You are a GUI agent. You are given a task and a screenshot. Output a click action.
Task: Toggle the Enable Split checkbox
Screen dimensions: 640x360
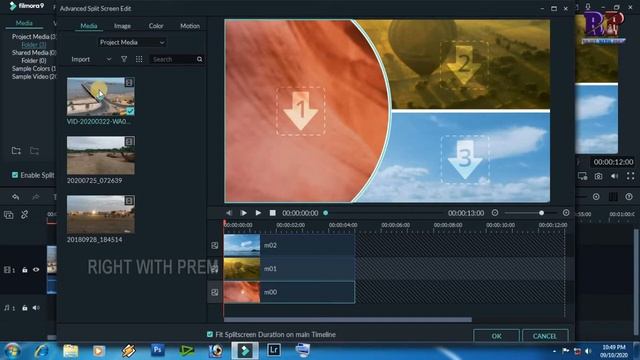[x=15, y=175]
